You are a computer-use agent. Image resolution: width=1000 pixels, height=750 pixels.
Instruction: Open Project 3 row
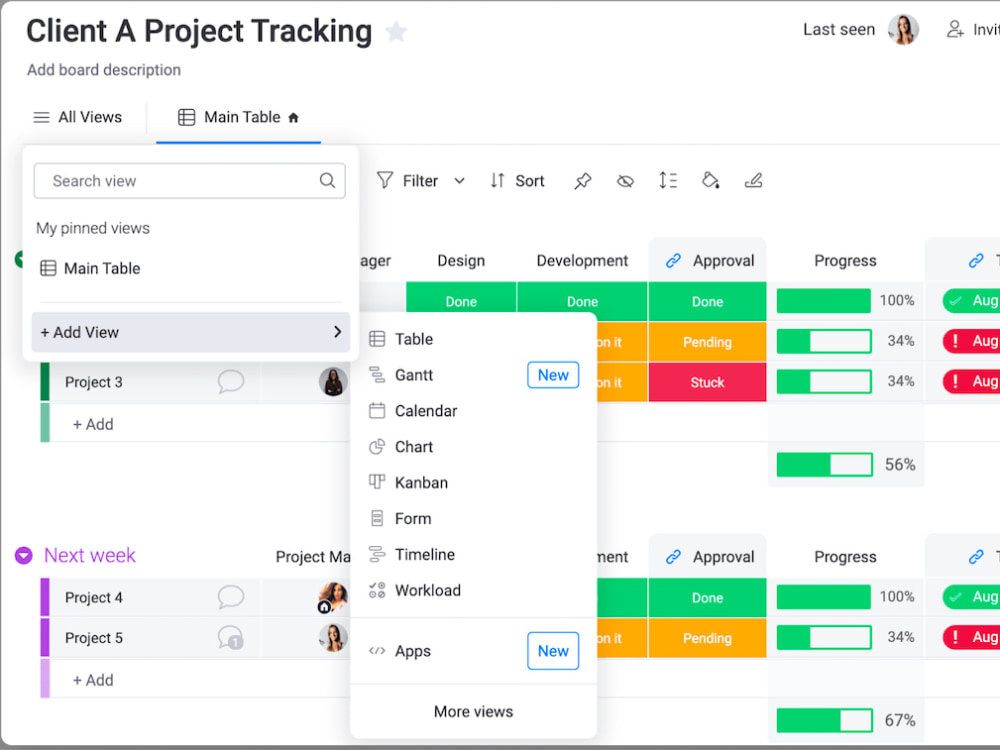click(94, 382)
